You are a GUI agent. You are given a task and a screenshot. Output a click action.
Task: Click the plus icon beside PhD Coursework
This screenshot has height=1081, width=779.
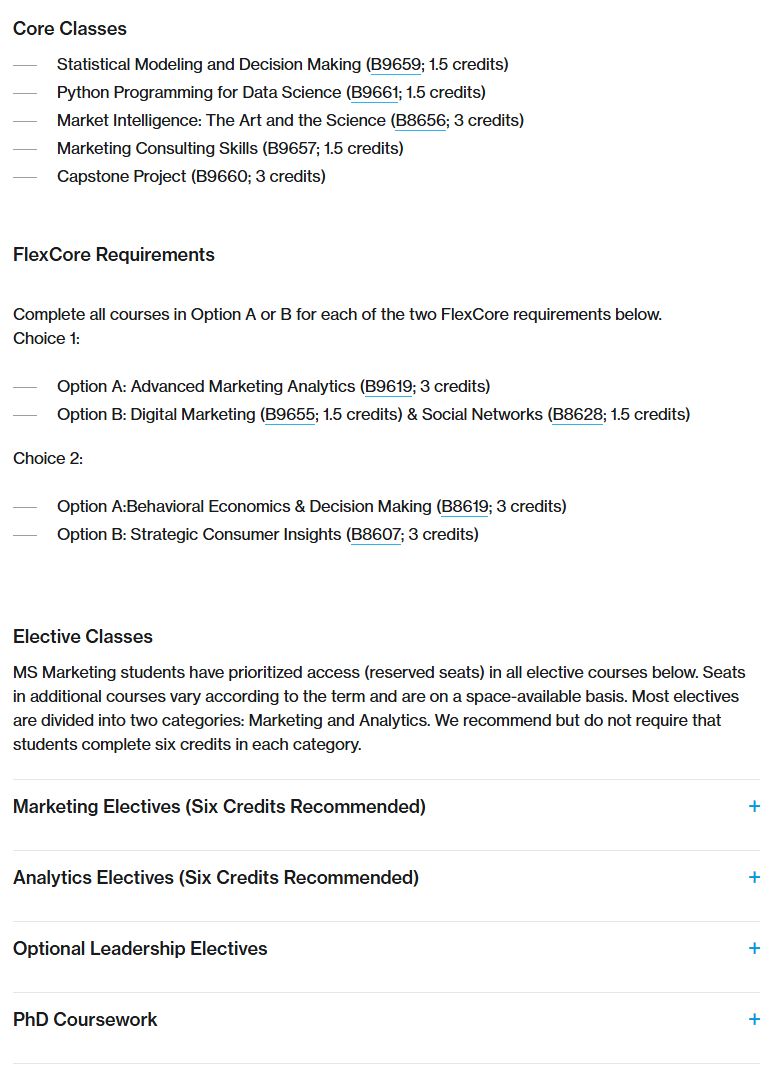(754, 1020)
